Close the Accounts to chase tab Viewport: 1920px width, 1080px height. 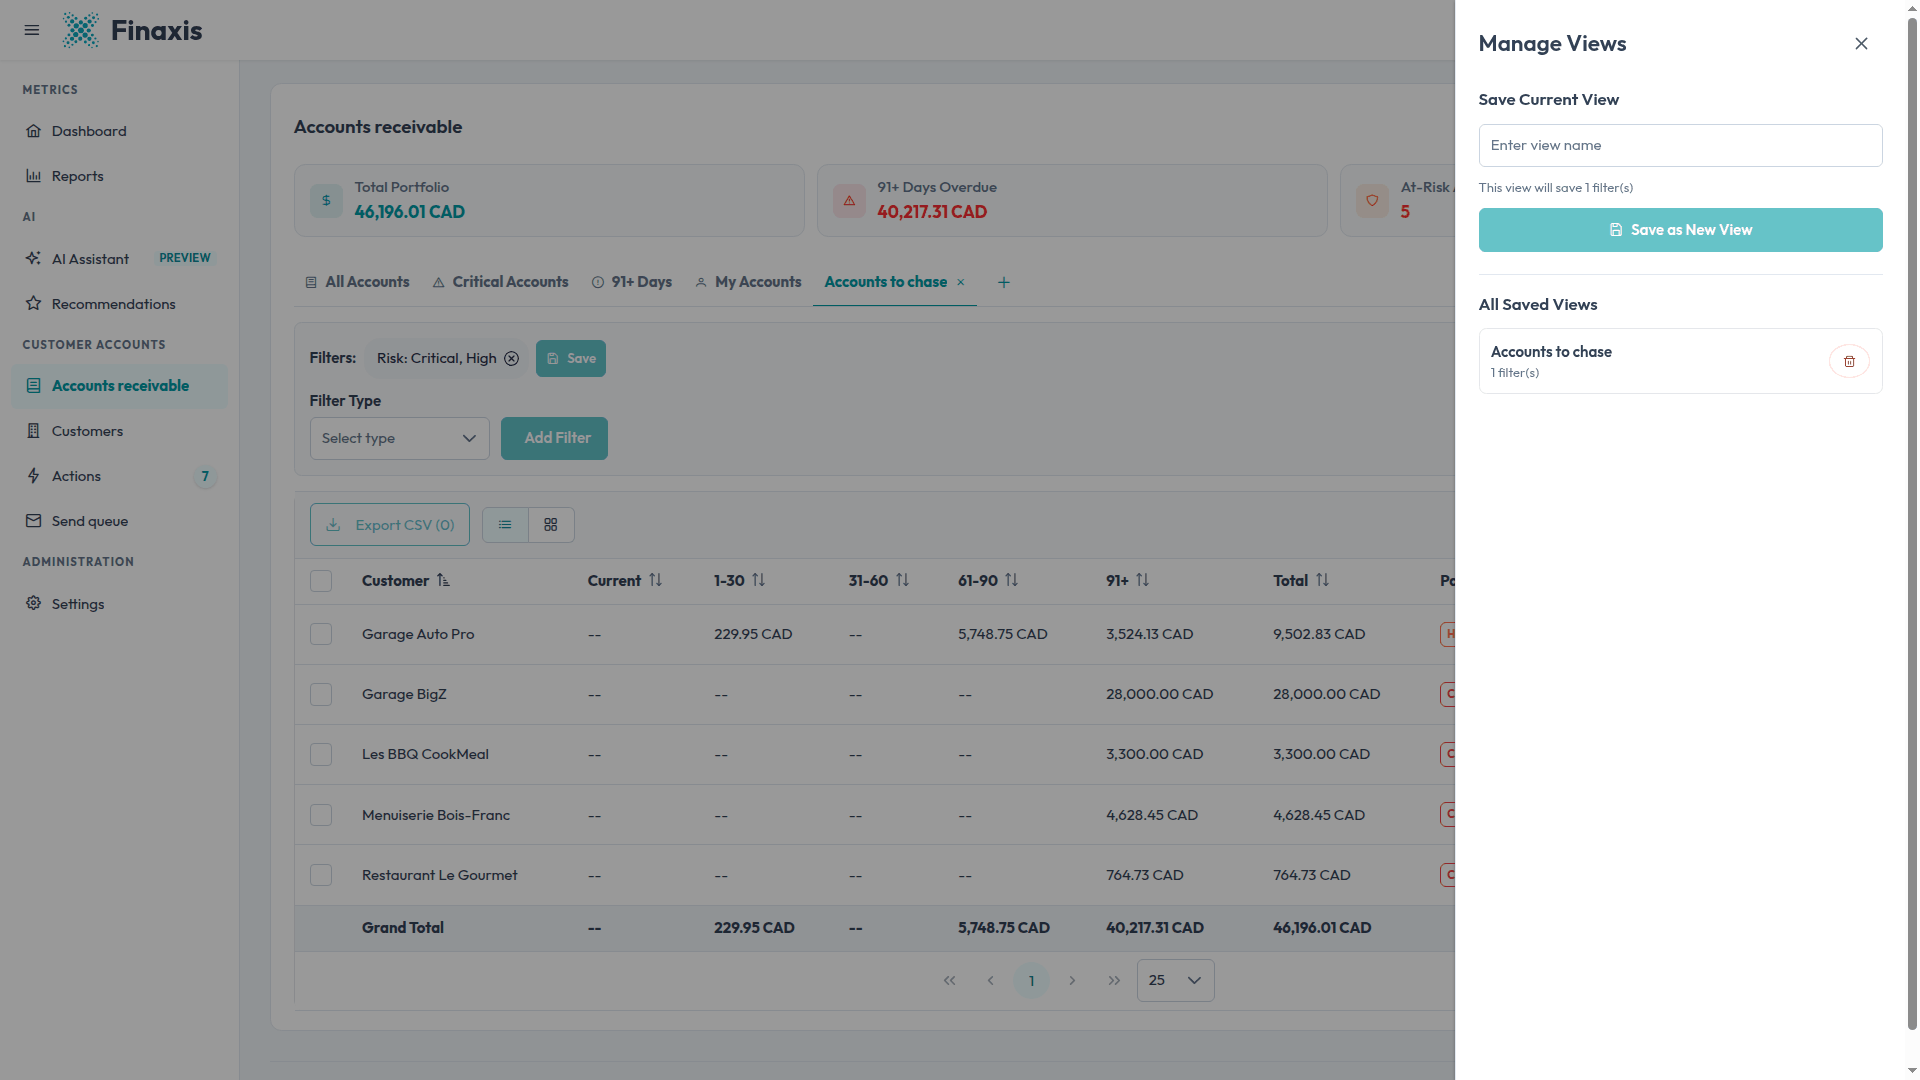(x=961, y=283)
